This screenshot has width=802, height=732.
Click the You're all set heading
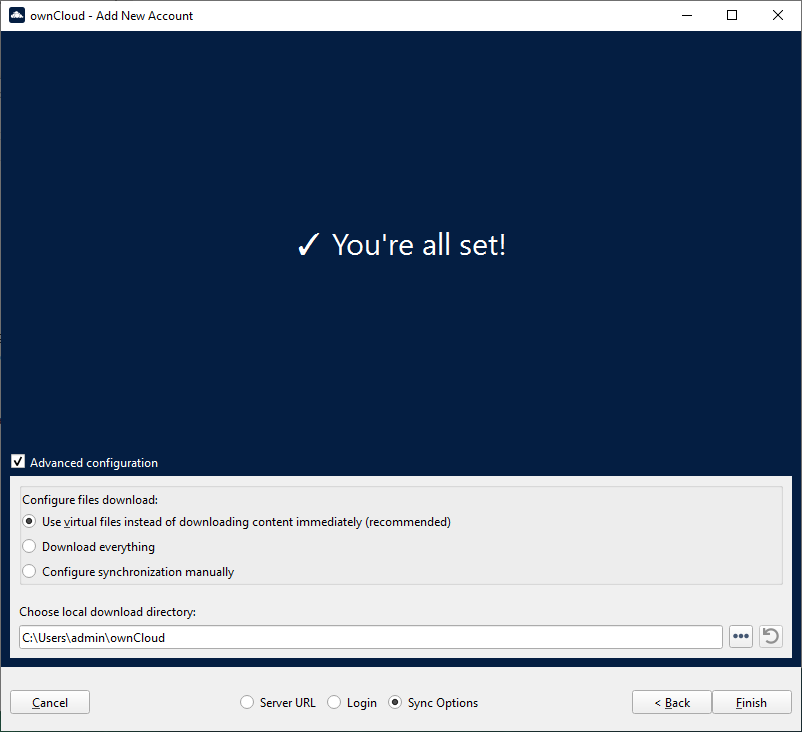coord(418,245)
